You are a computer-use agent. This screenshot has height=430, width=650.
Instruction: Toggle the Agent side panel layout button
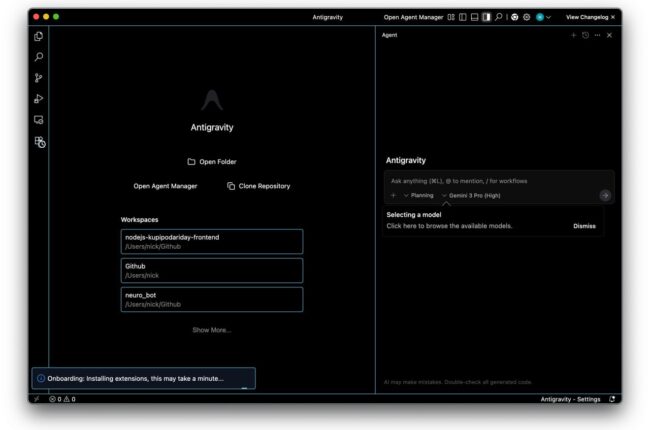[x=487, y=17]
